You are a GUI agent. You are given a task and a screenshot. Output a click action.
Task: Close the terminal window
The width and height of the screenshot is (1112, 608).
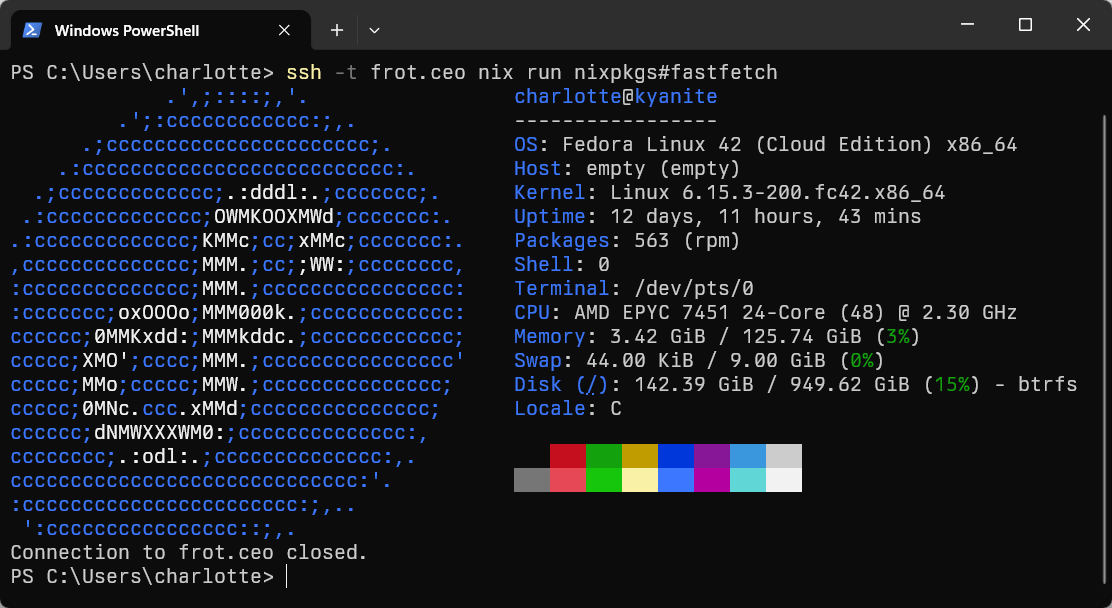point(1083,25)
